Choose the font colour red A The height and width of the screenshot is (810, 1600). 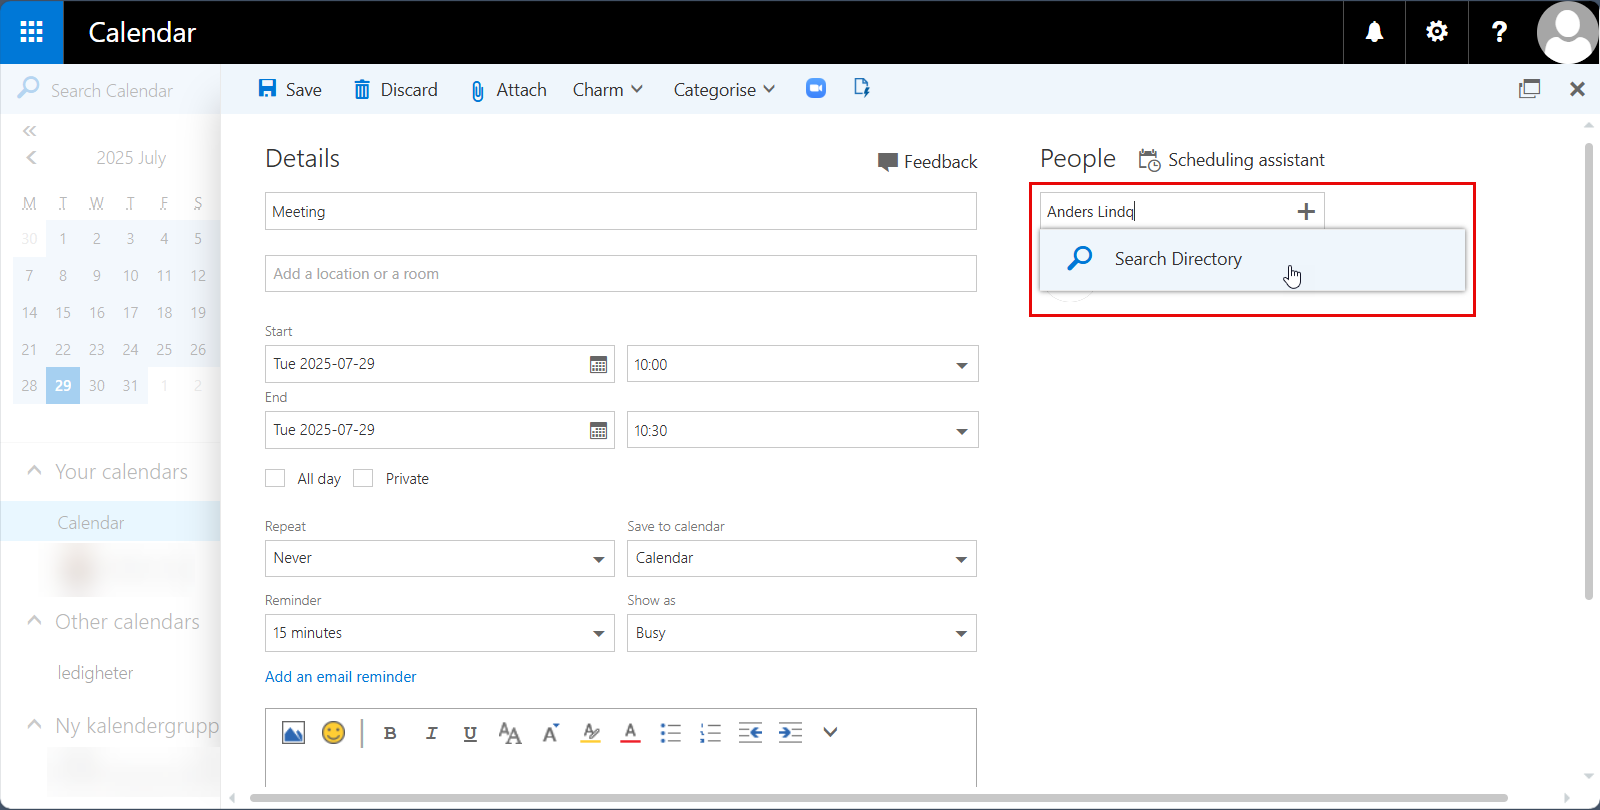630,733
